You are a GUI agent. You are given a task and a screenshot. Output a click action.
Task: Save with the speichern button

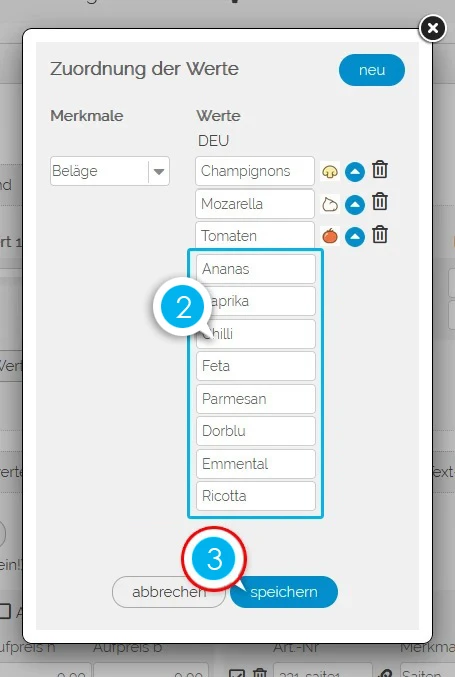[284, 592]
